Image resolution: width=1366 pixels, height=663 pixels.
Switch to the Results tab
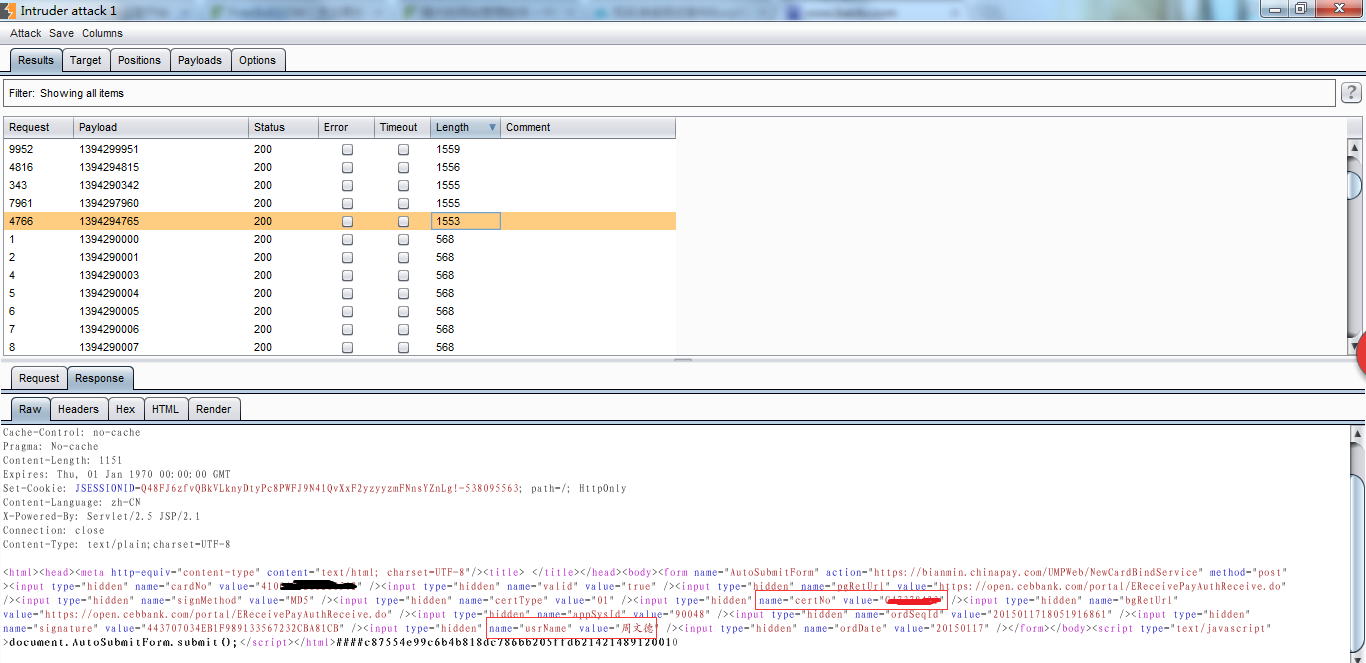click(x=36, y=60)
